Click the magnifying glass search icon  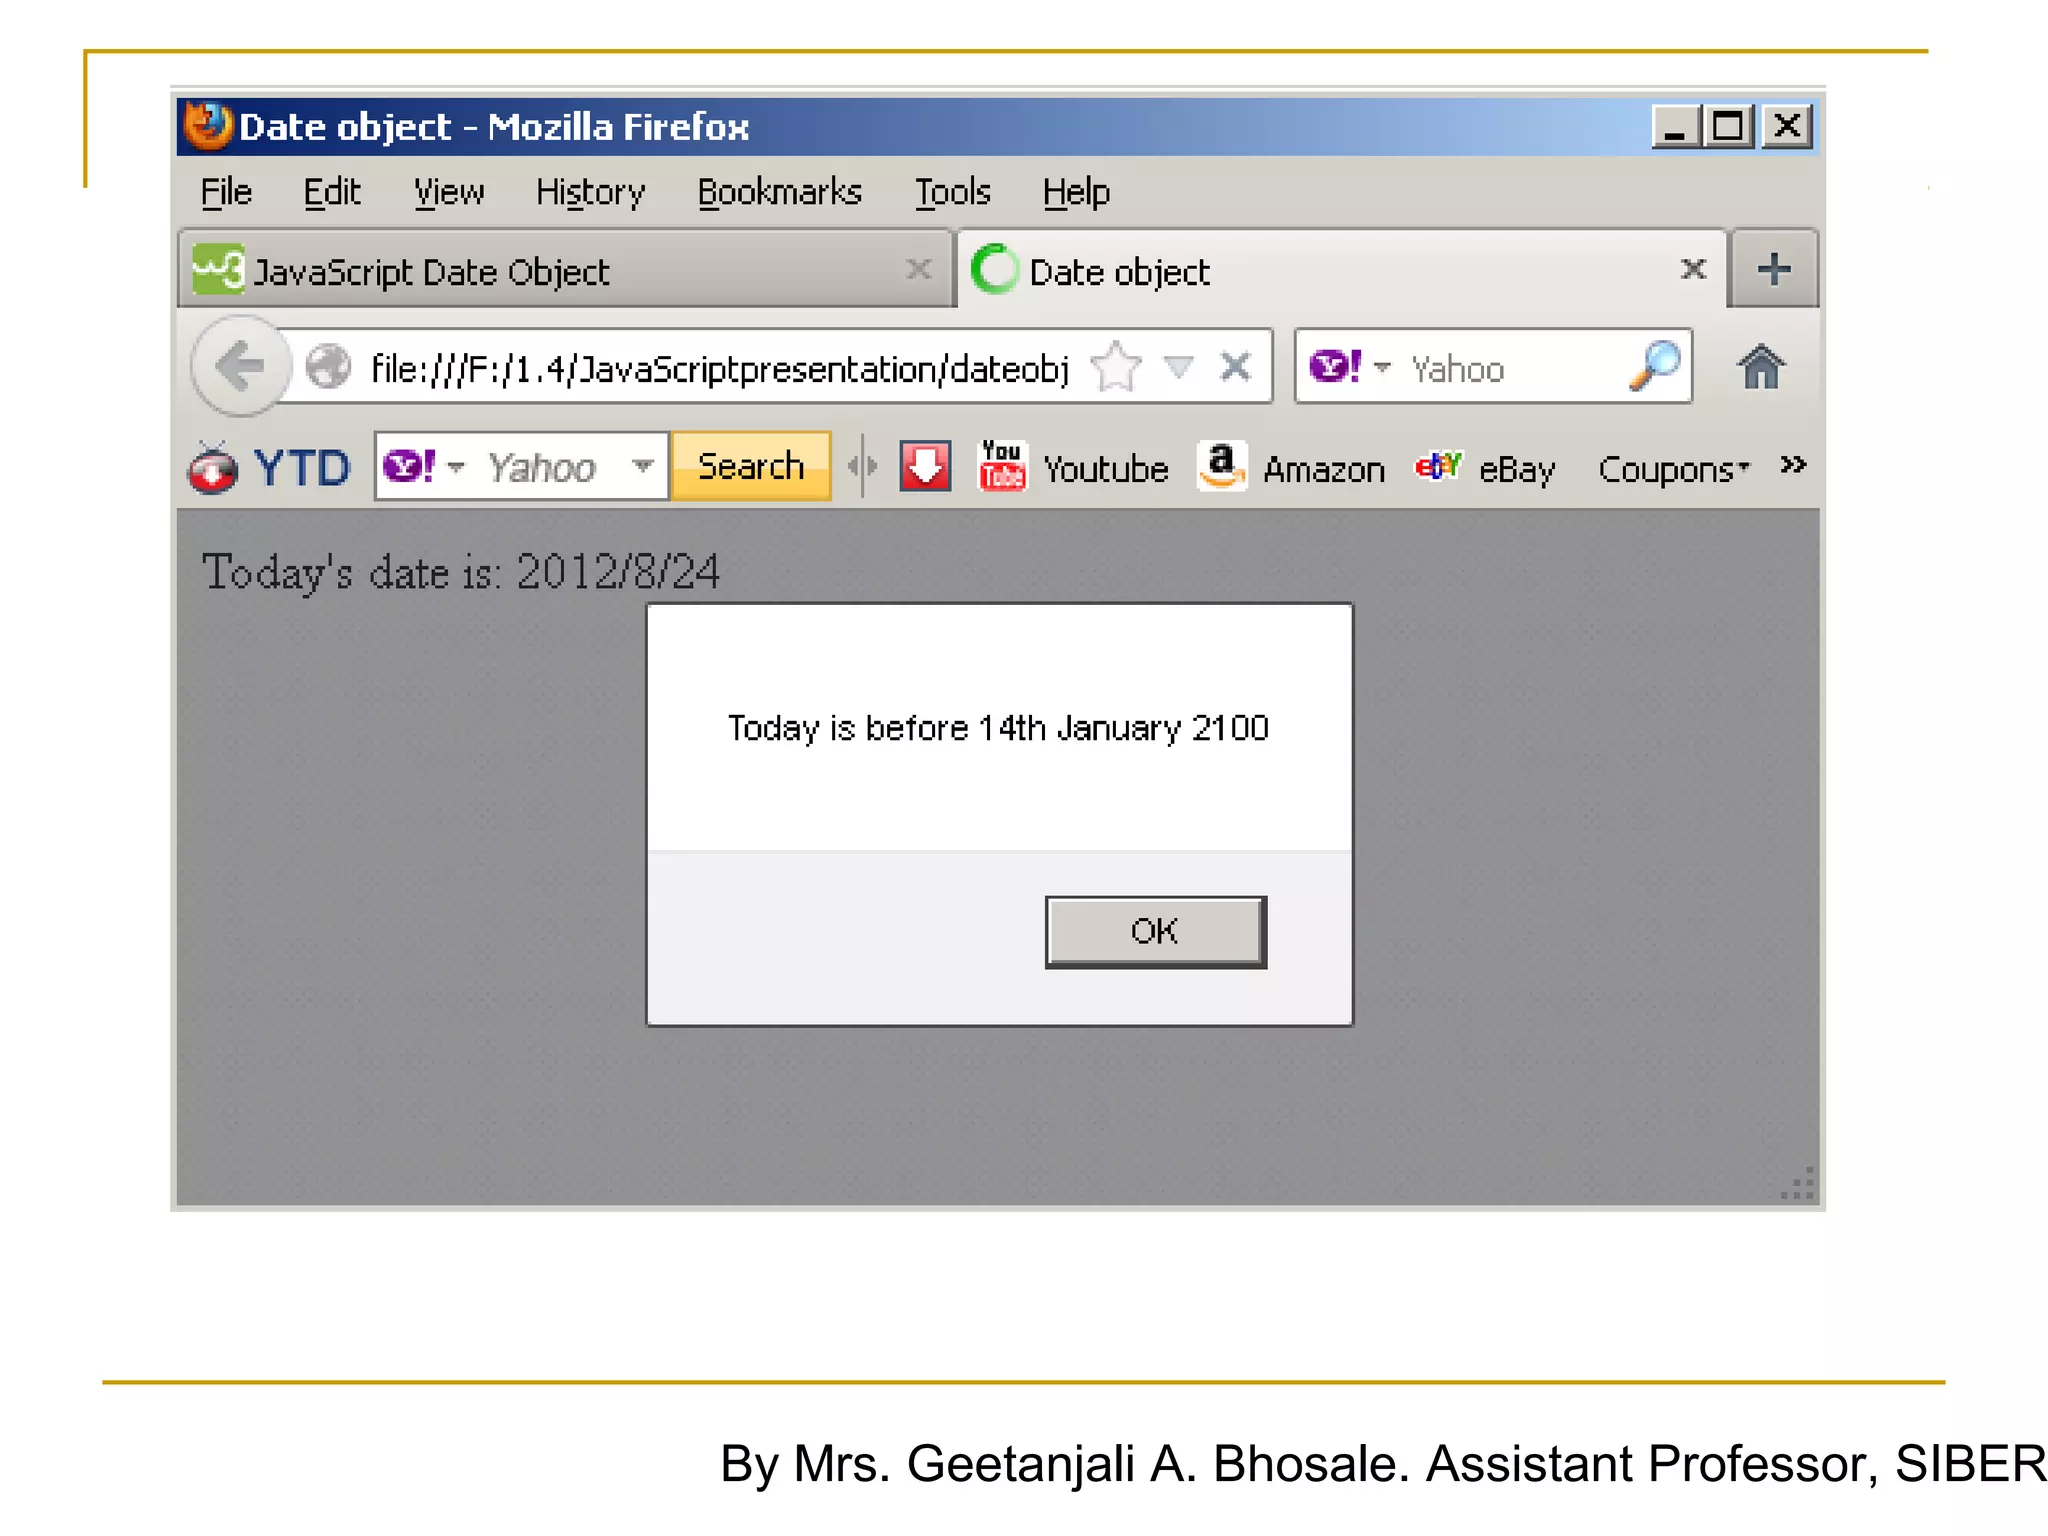point(1655,367)
